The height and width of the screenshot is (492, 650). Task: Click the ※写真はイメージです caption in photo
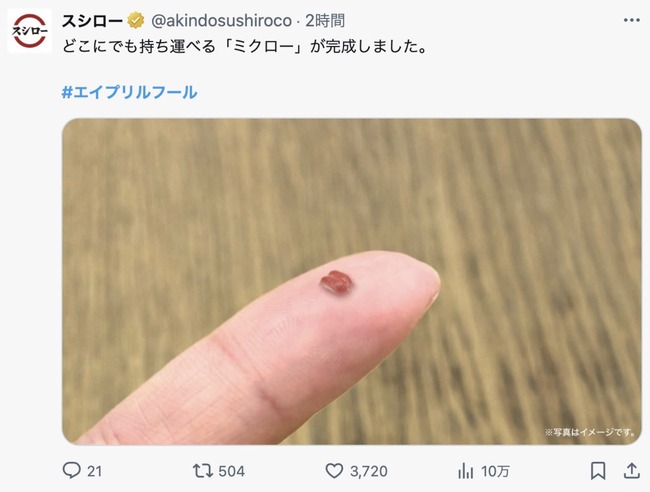coord(589,432)
